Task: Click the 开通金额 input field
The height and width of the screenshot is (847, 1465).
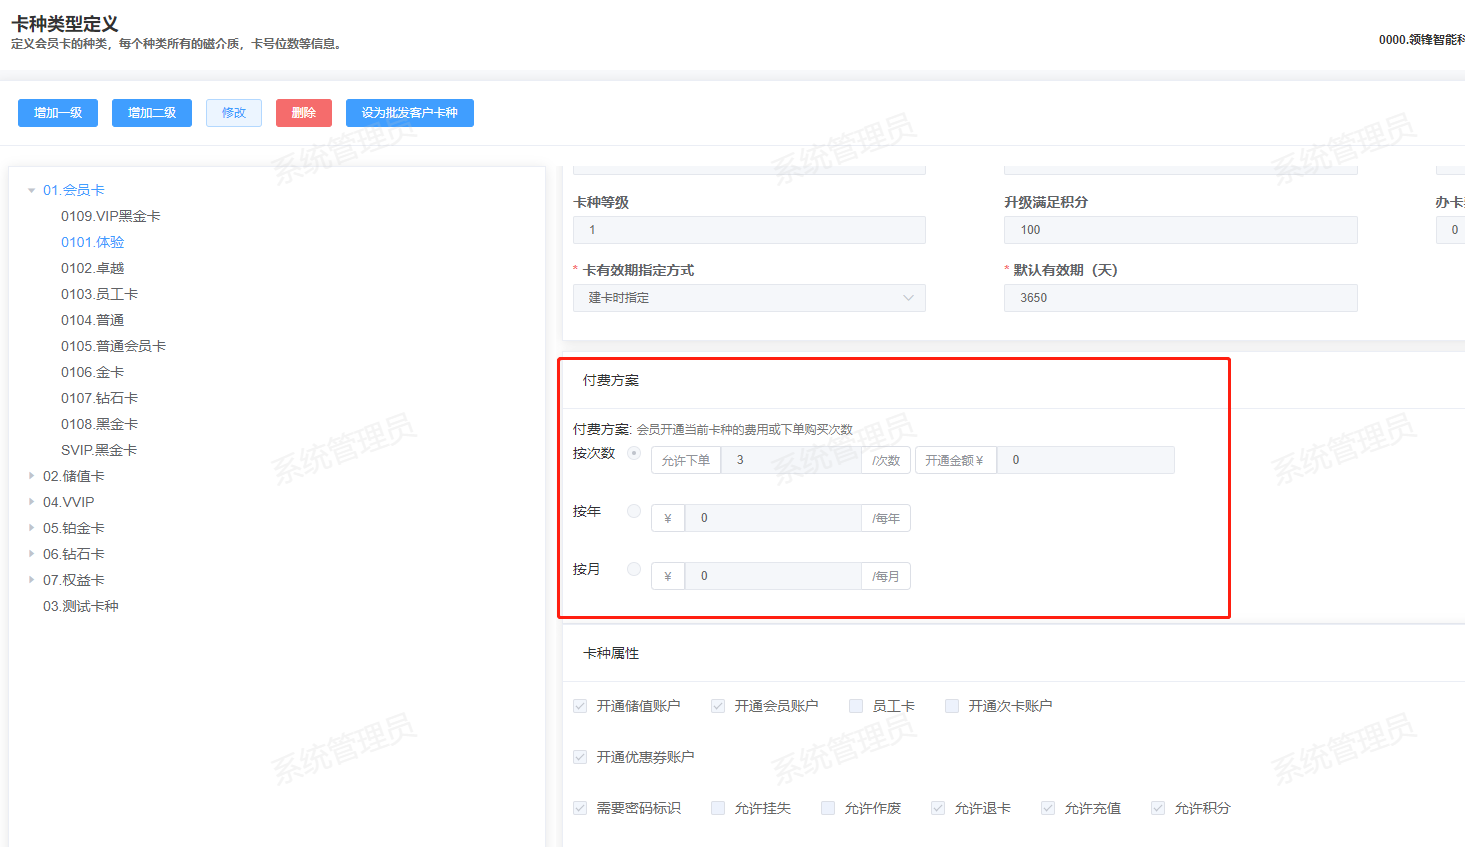Action: click(x=1085, y=460)
